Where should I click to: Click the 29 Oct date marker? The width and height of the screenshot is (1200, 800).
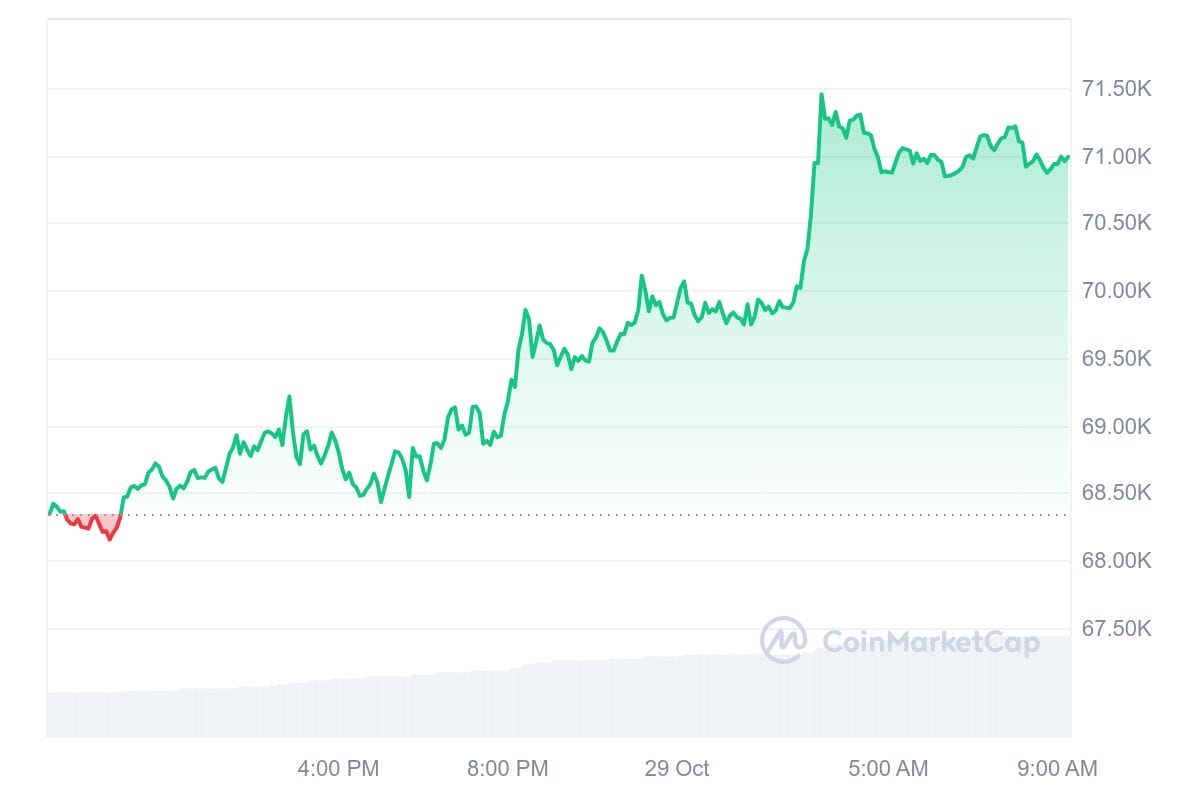677,768
